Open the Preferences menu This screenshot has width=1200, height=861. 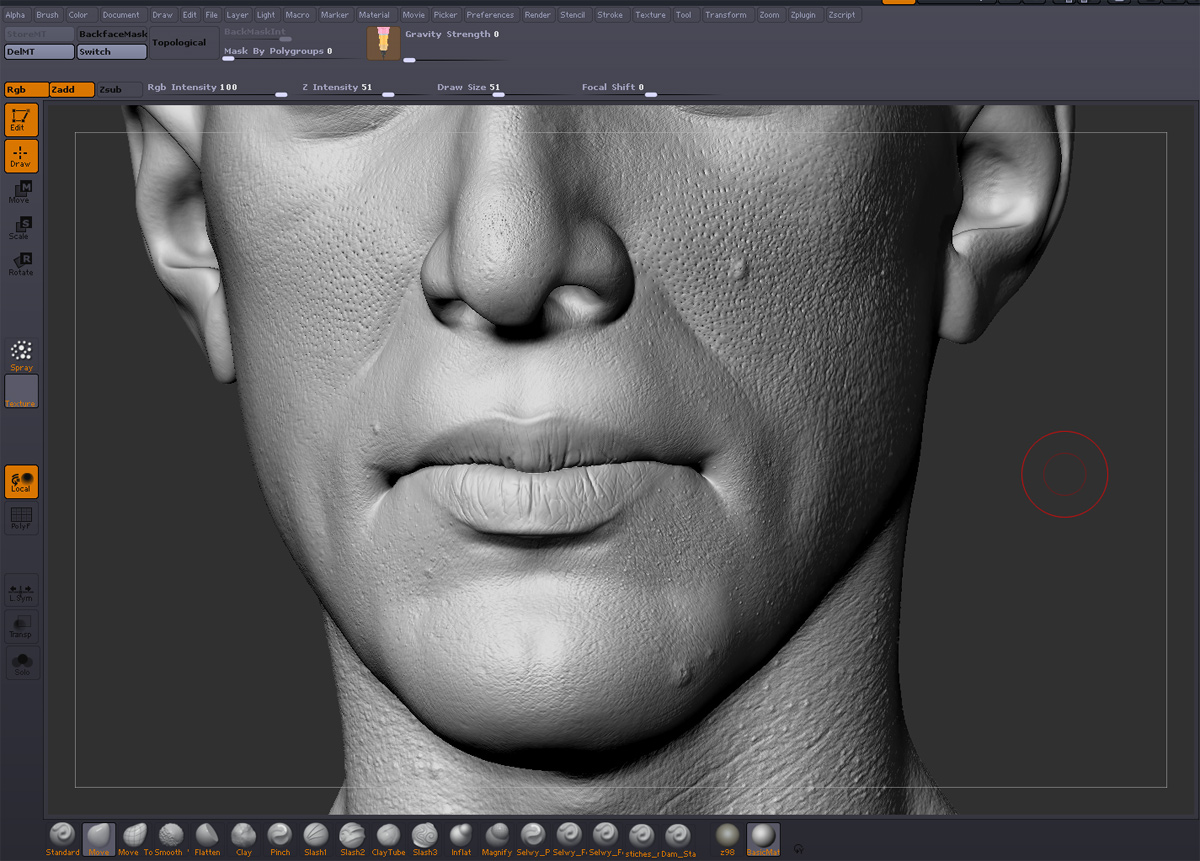pos(490,15)
